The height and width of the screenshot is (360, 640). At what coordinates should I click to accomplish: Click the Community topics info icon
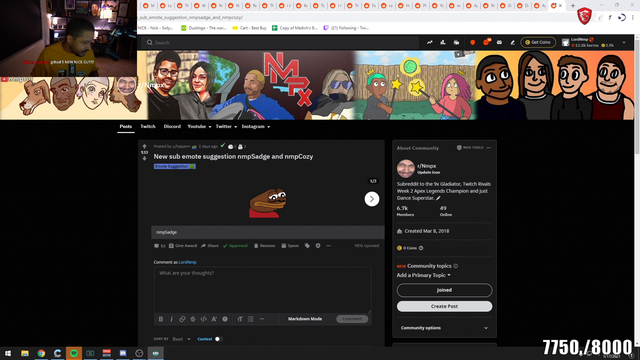click(456, 266)
